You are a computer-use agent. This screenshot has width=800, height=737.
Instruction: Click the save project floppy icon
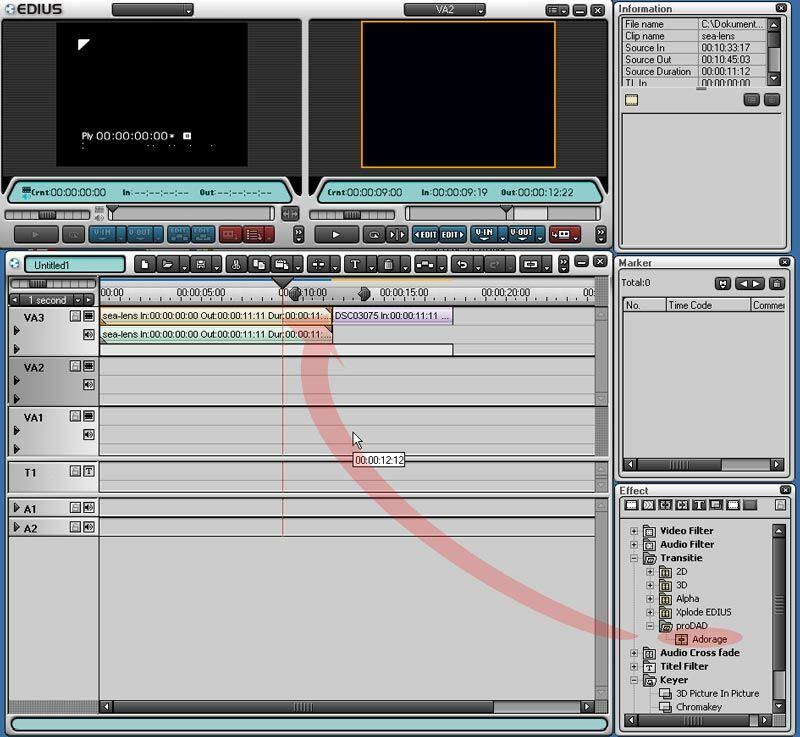(201, 264)
